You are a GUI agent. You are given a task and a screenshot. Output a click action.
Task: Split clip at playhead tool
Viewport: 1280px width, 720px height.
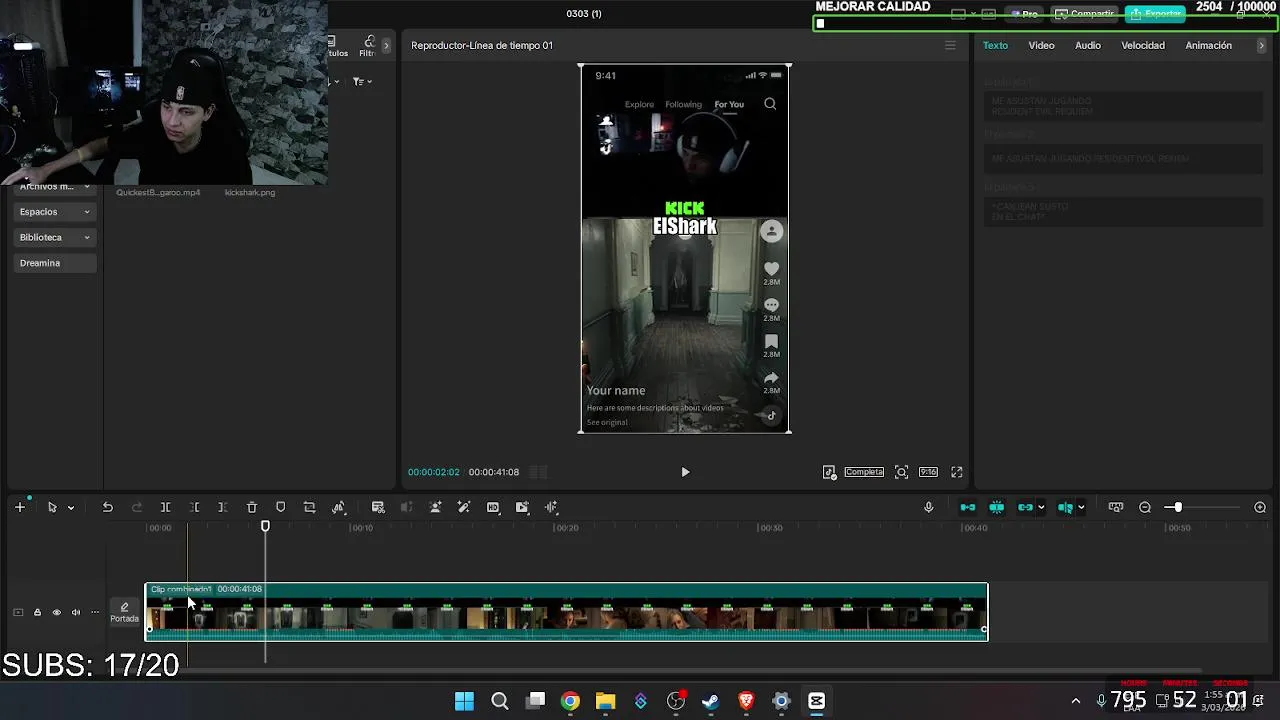[x=166, y=507]
